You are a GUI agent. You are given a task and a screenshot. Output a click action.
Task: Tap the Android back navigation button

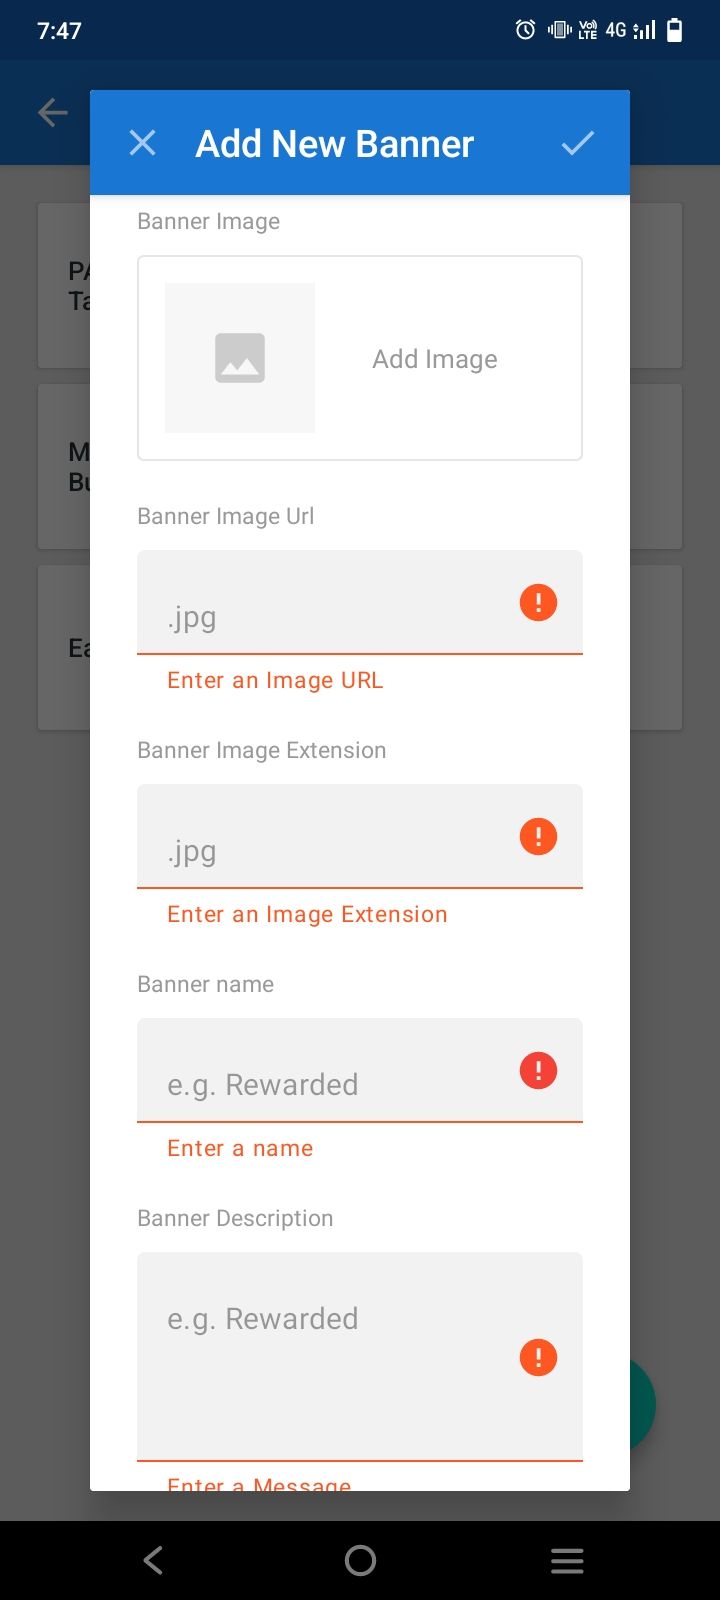tap(153, 1560)
